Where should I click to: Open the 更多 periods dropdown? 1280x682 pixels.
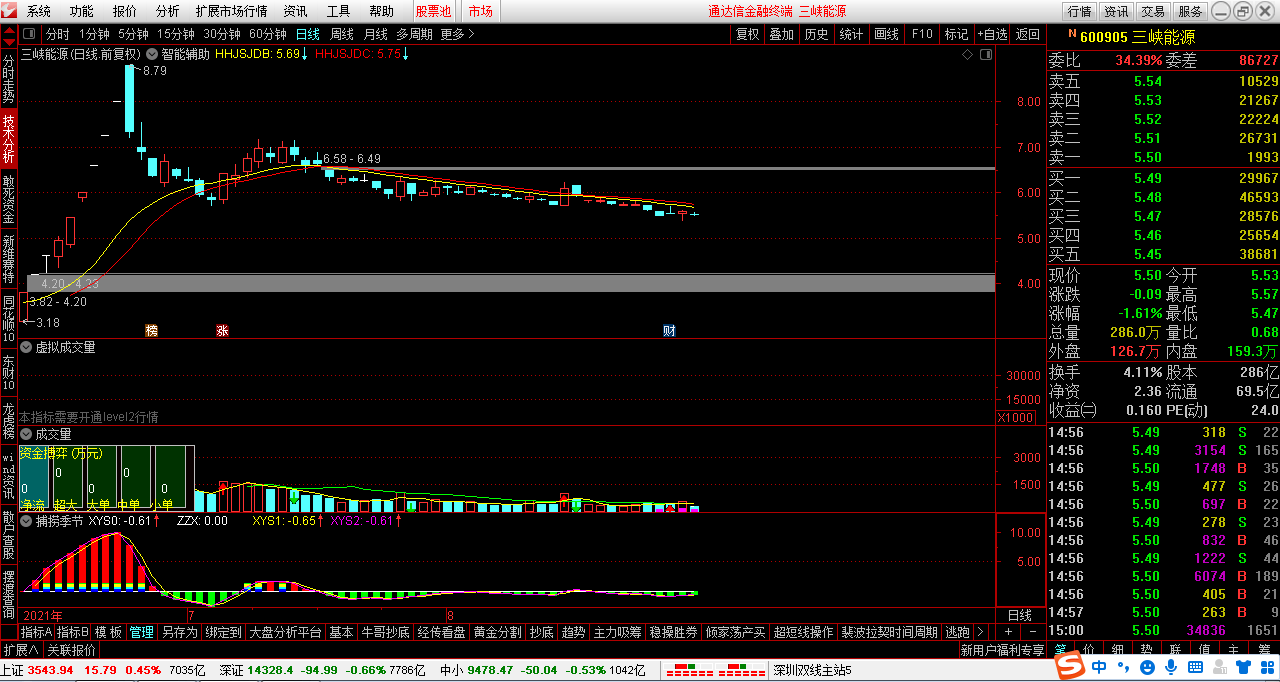click(x=457, y=34)
